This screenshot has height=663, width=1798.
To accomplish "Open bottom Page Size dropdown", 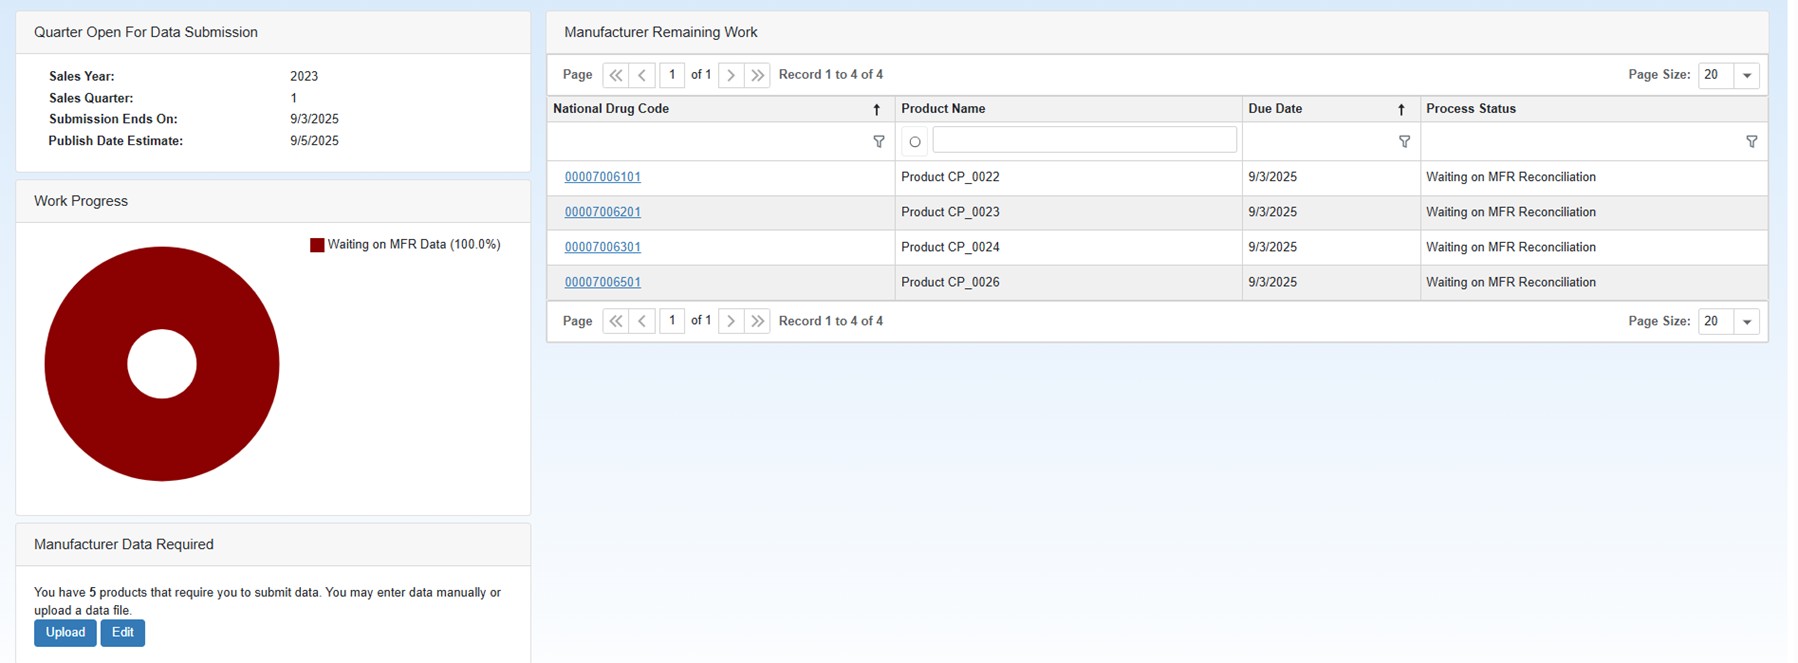I will pos(1746,321).
